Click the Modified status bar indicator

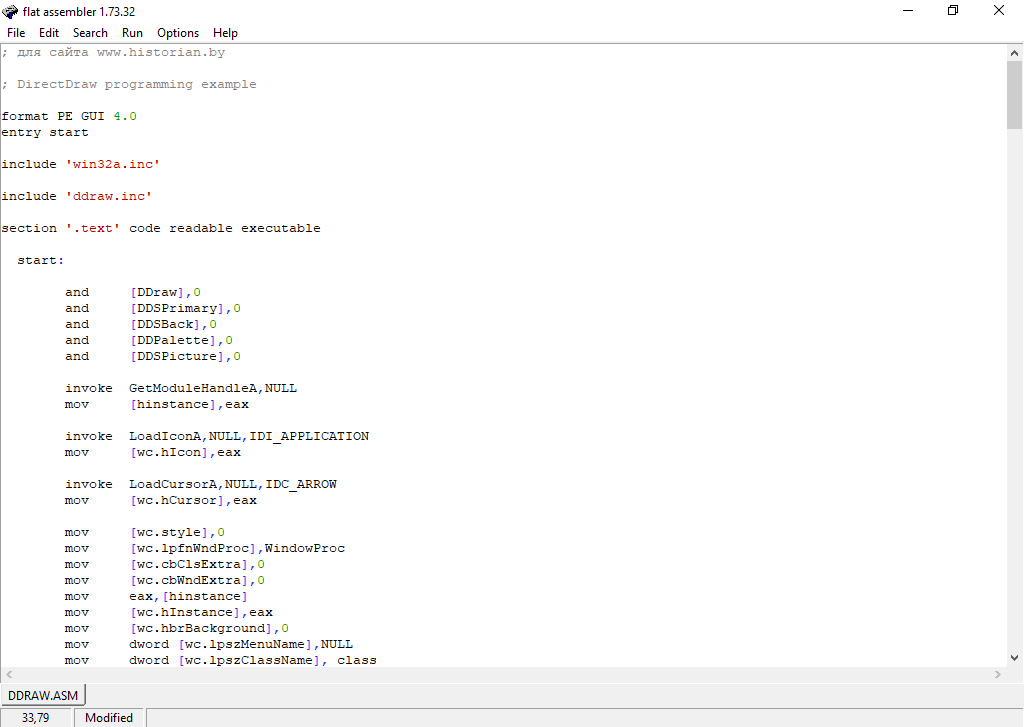109,717
